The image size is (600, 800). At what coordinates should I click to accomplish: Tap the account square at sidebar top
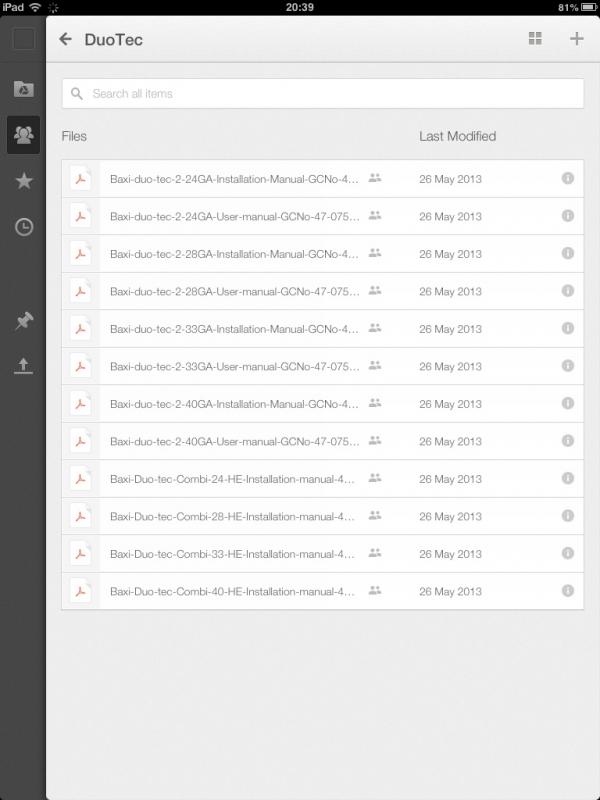point(23,40)
